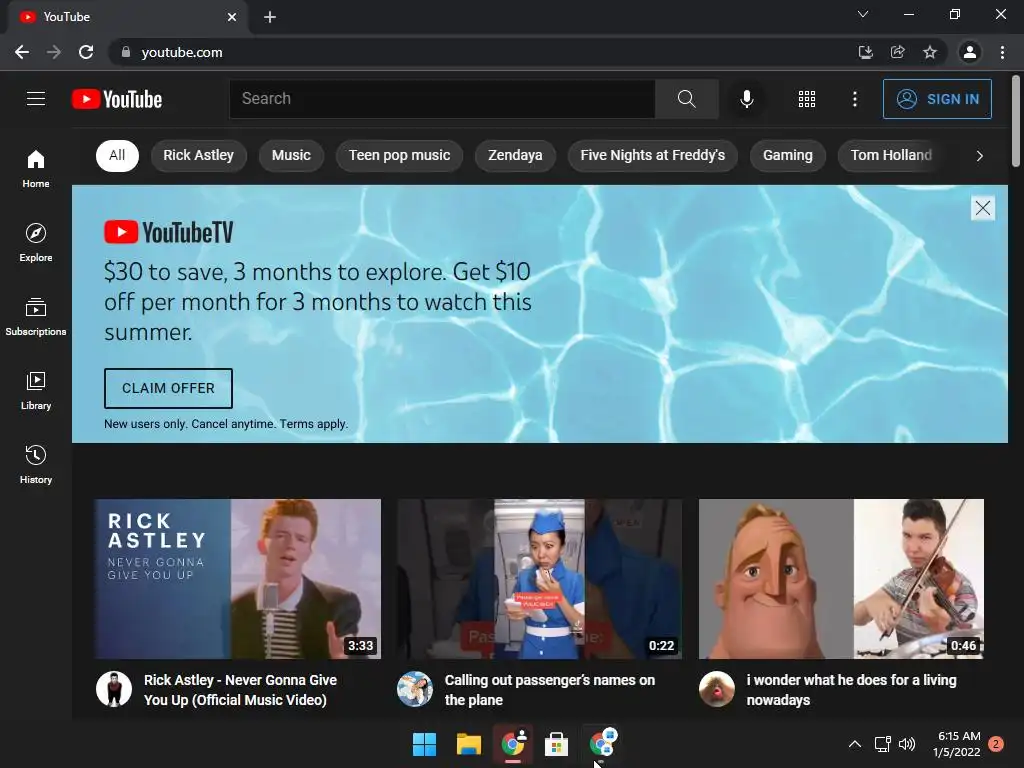Select Teen pop music chip
This screenshot has height=768, width=1024.
399,155
